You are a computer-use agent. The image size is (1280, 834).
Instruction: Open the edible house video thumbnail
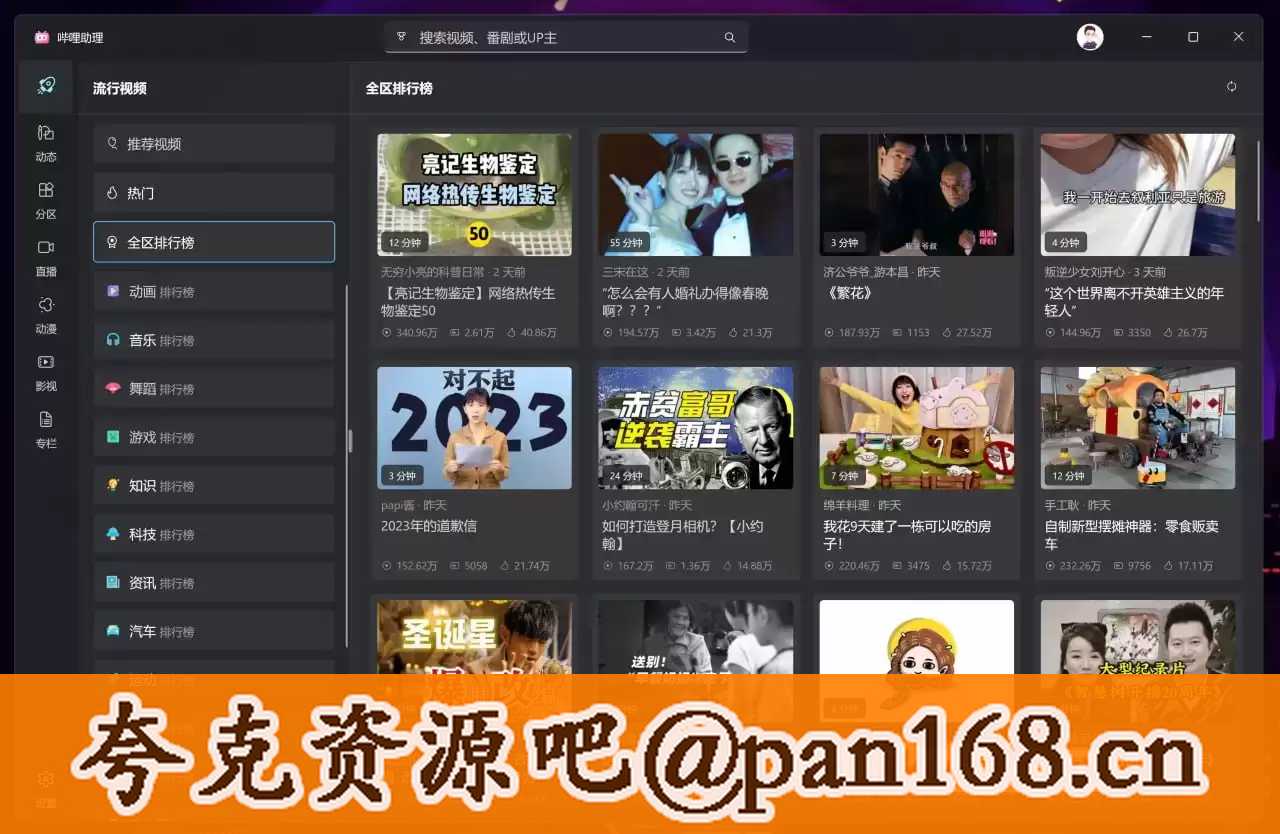click(x=917, y=428)
